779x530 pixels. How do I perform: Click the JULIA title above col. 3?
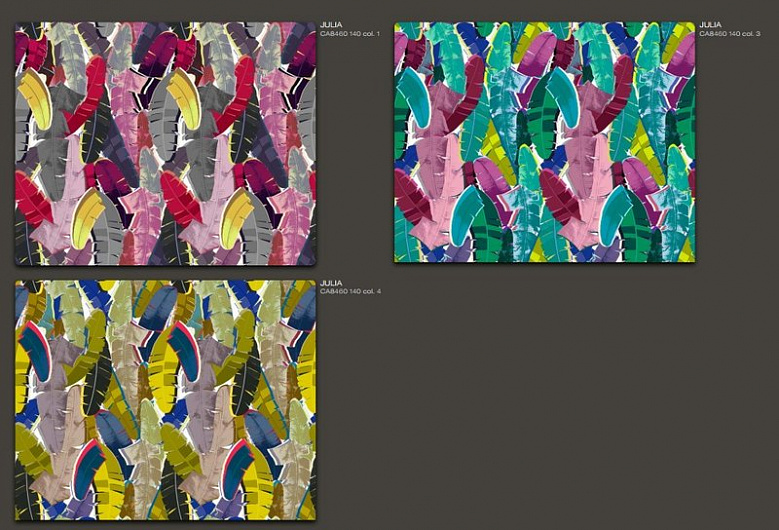(x=710, y=24)
